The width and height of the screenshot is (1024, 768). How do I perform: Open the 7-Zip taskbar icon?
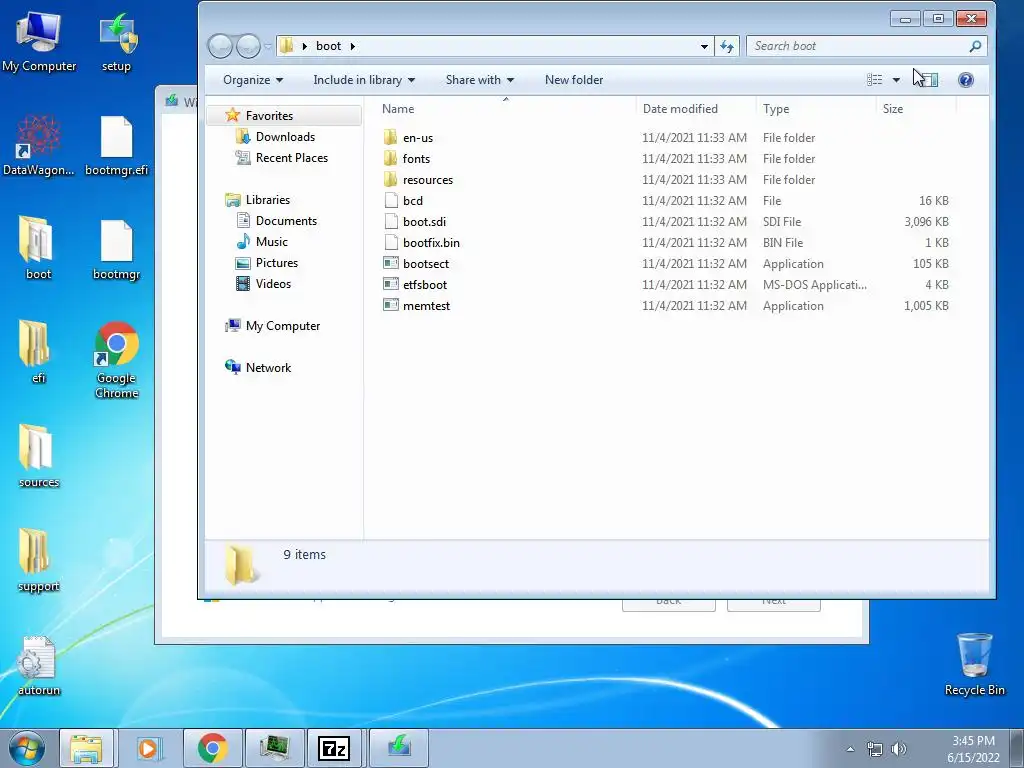pyautogui.click(x=334, y=748)
